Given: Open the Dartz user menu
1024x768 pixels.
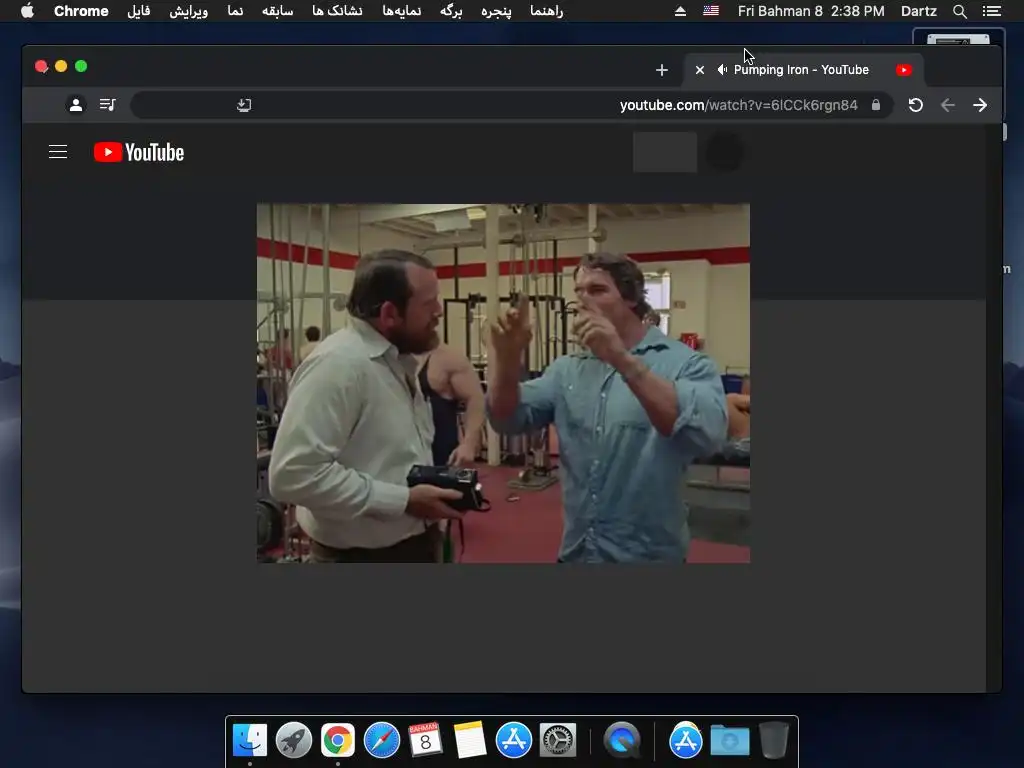Looking at the screenshot, I should tap(919, 11).
